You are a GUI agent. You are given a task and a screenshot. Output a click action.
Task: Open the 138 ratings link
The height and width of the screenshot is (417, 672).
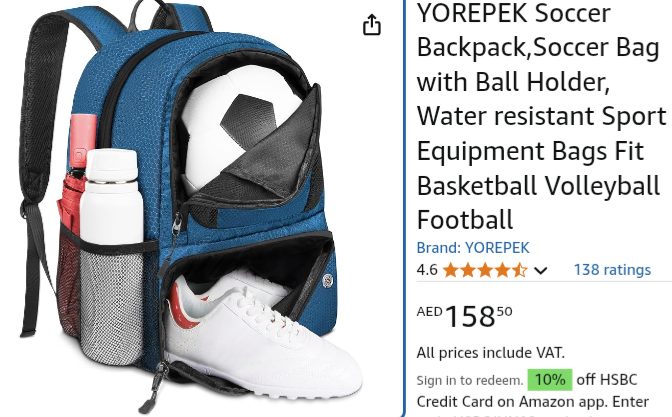pyautogui.click(x=612, y=270)
